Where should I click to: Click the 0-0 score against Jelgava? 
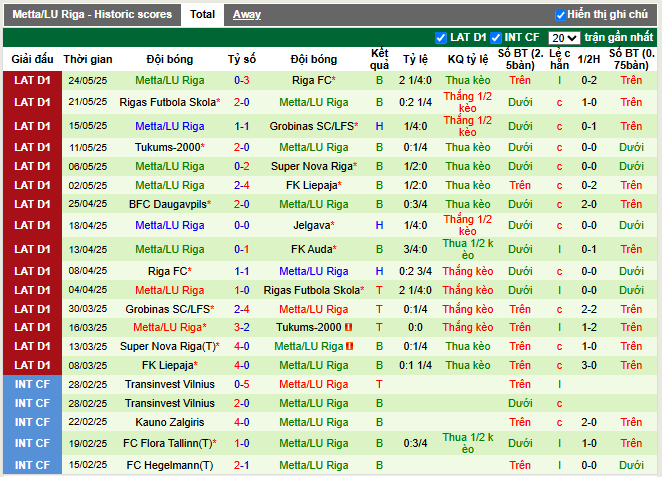point(241,225)
